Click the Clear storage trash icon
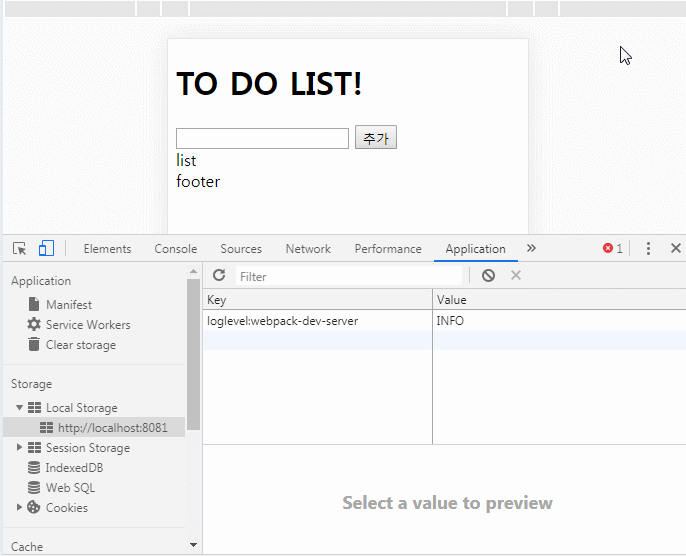This screenshot has width=686, height=556. tap(34, 344)
